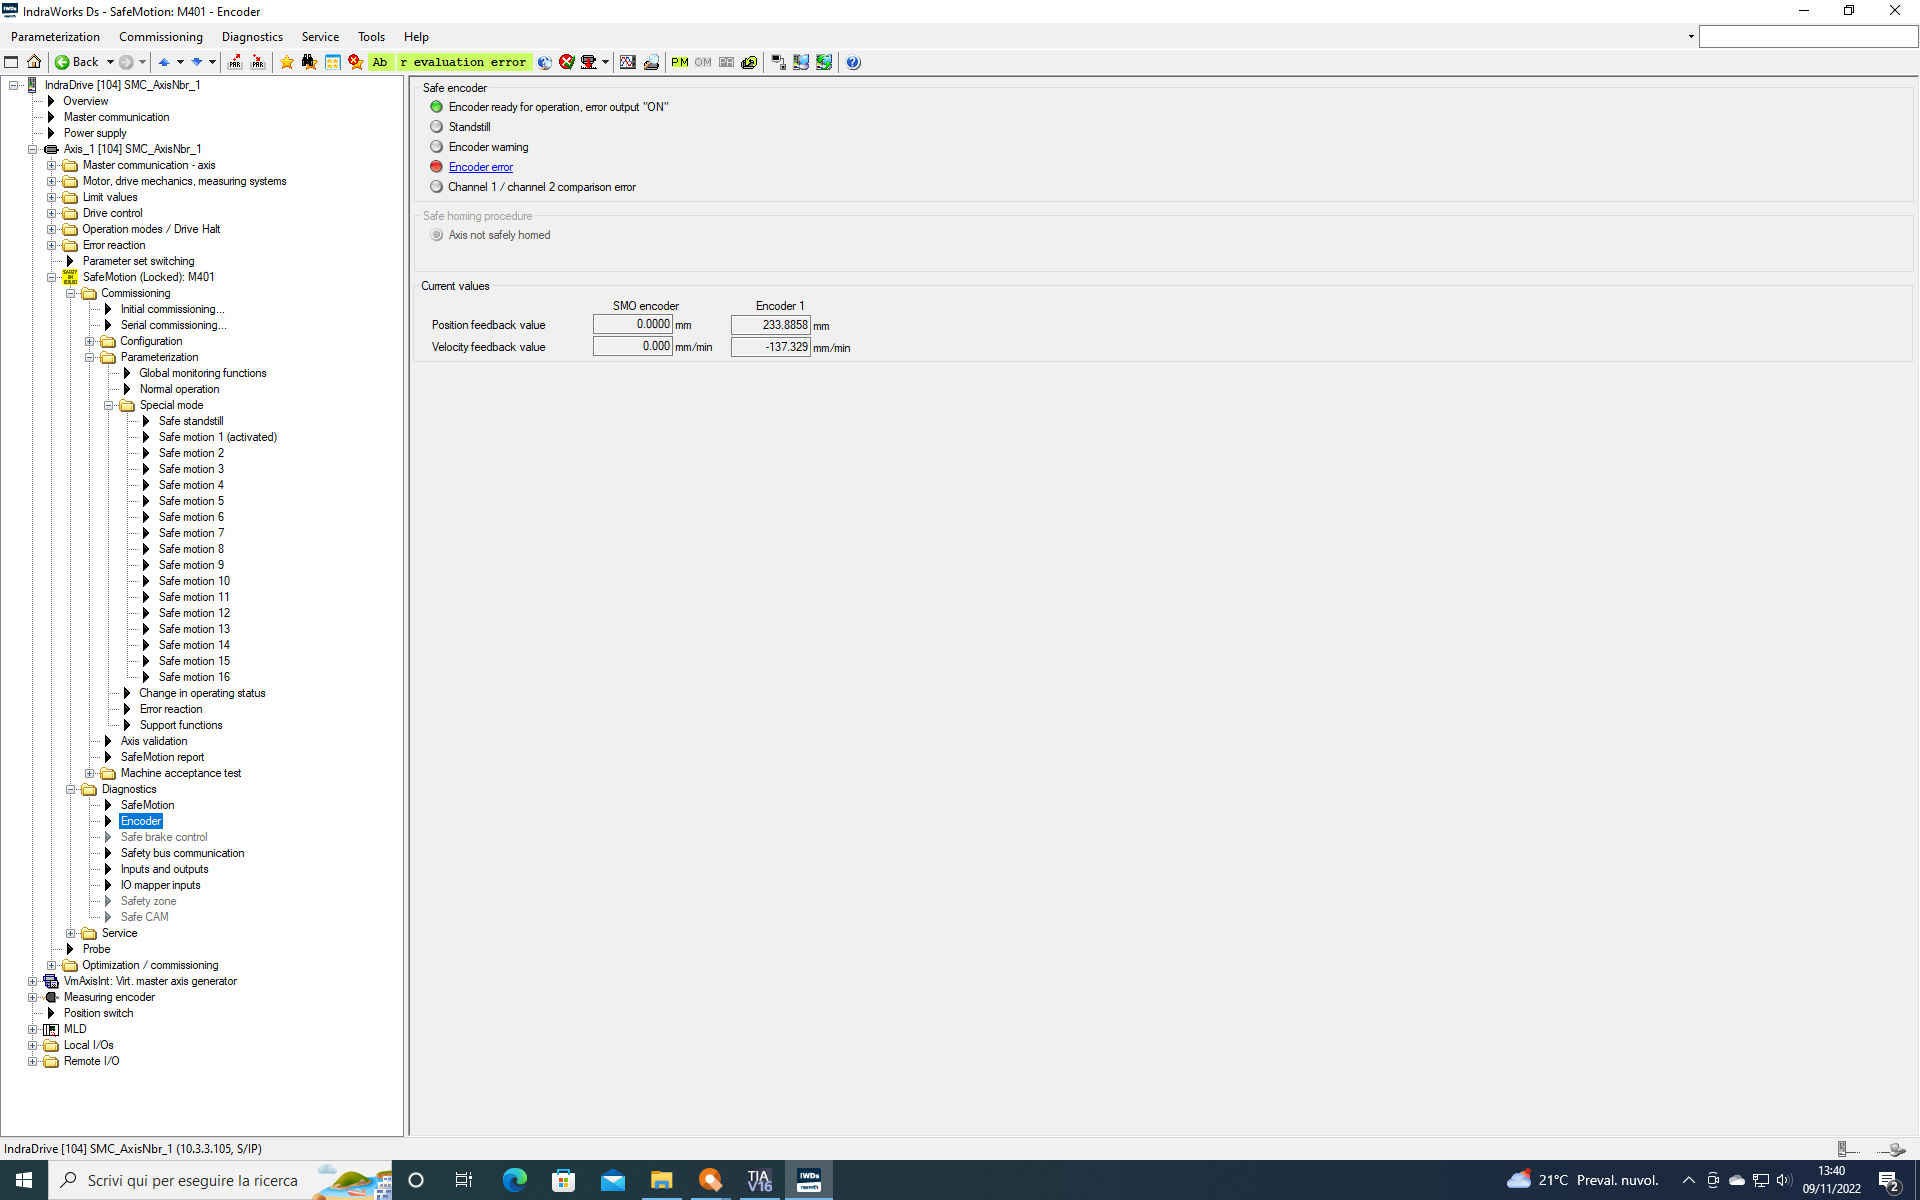Click the blue help question icon
Image resolution: width=1920 pixels, height=1200 pixels.
pos(853,62)
